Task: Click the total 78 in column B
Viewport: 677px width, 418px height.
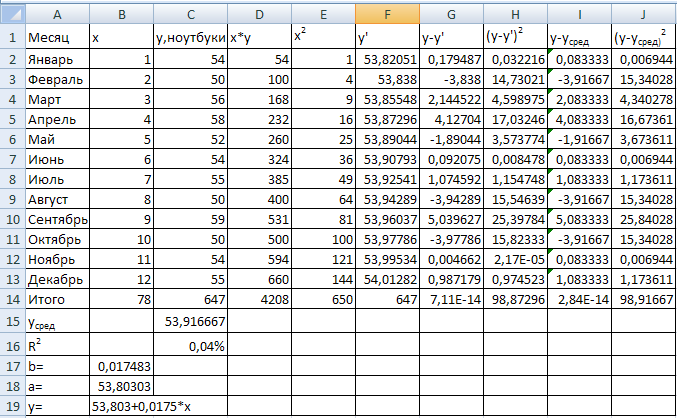Action: tap(122, 299)
